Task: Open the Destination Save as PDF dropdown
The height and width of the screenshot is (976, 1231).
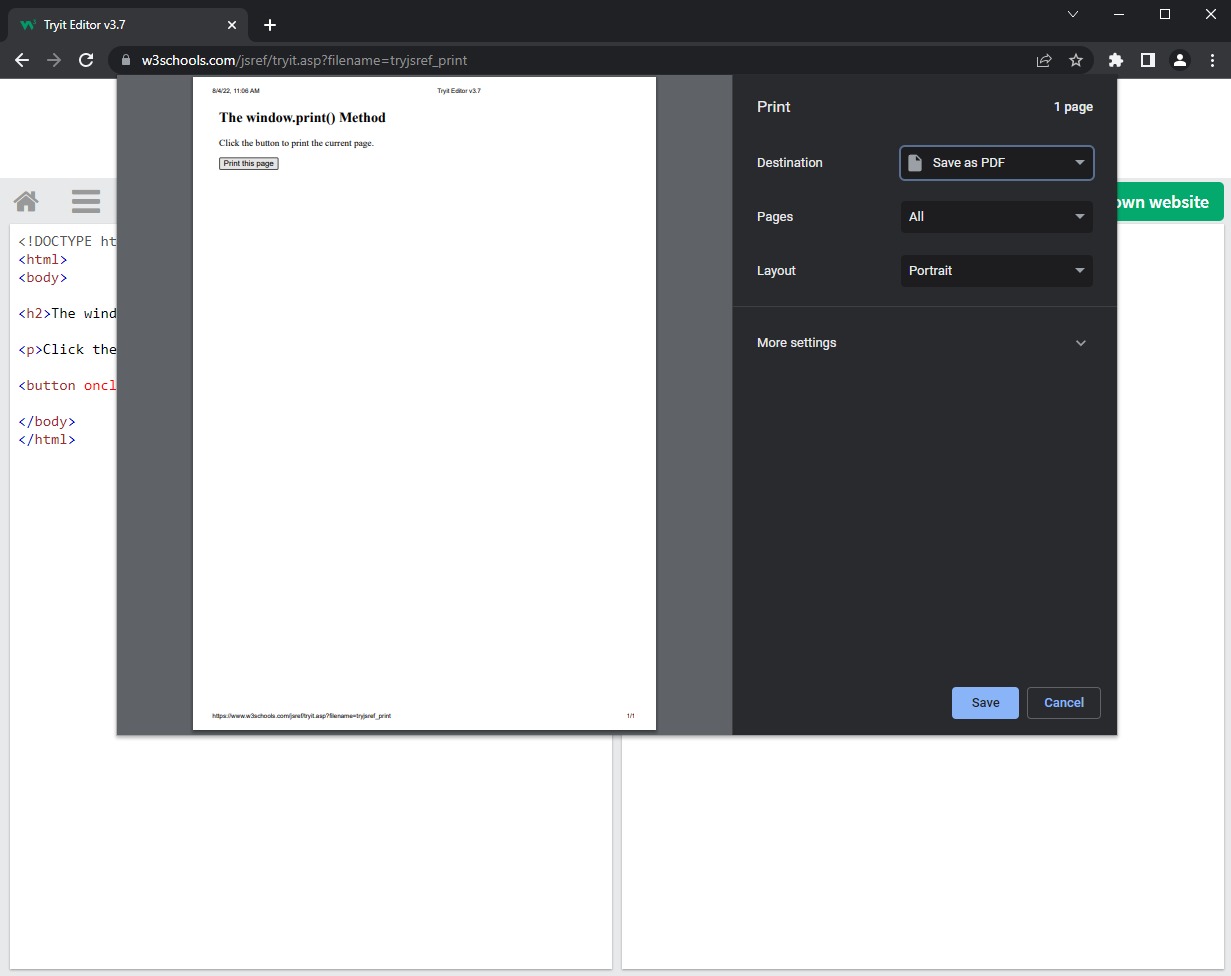Action: tap(996, 163)
